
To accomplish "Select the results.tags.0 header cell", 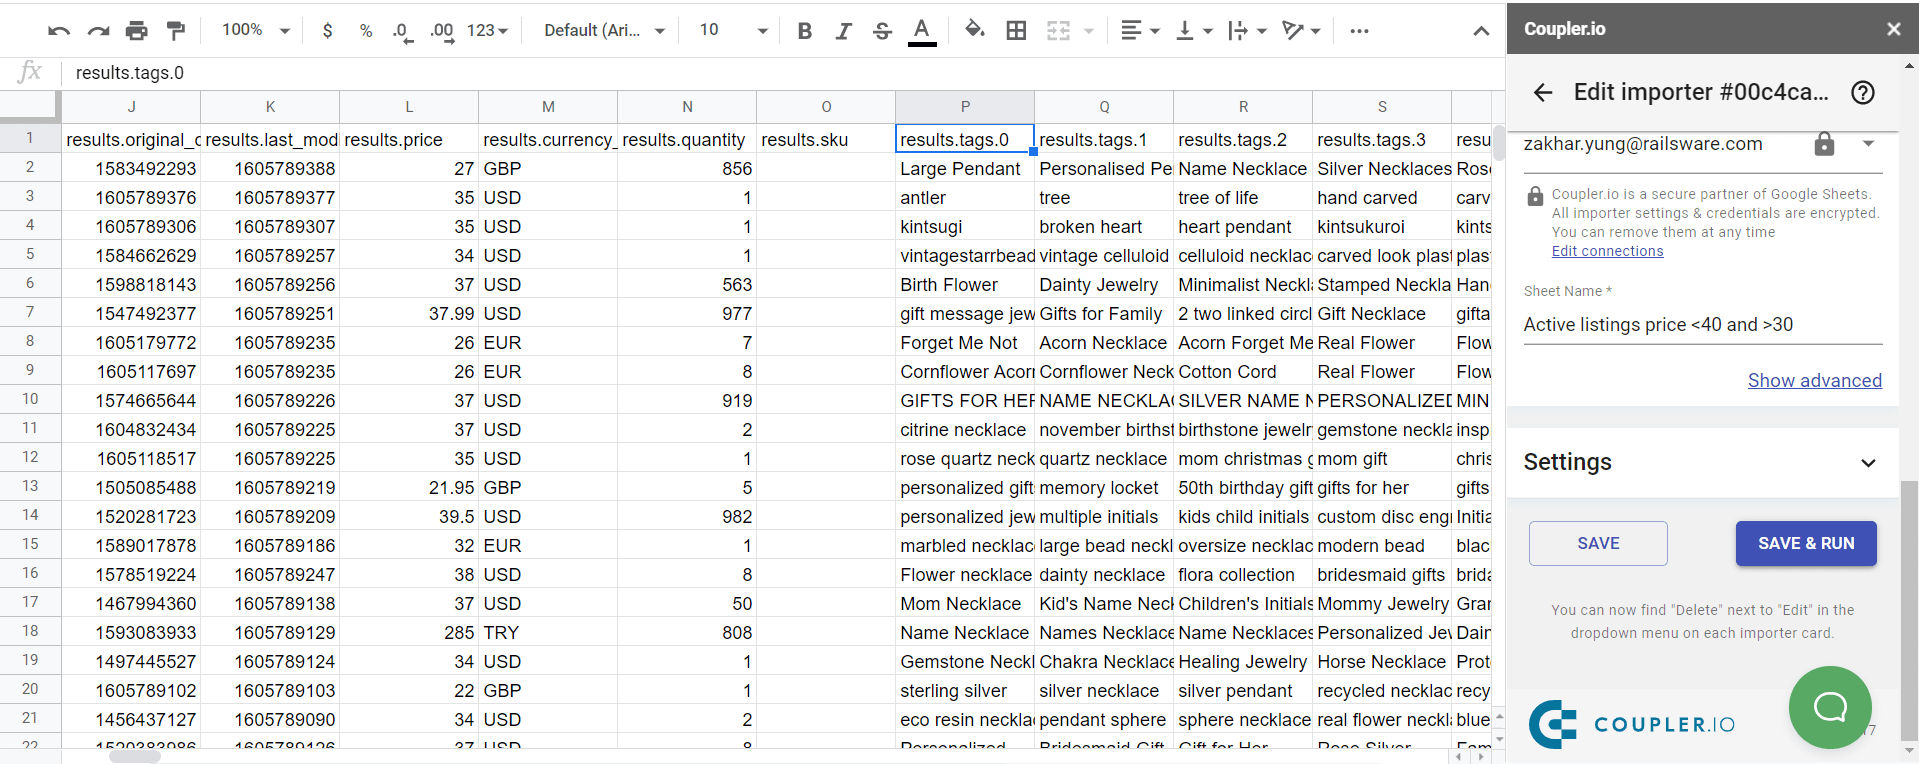I will [964, 139].
